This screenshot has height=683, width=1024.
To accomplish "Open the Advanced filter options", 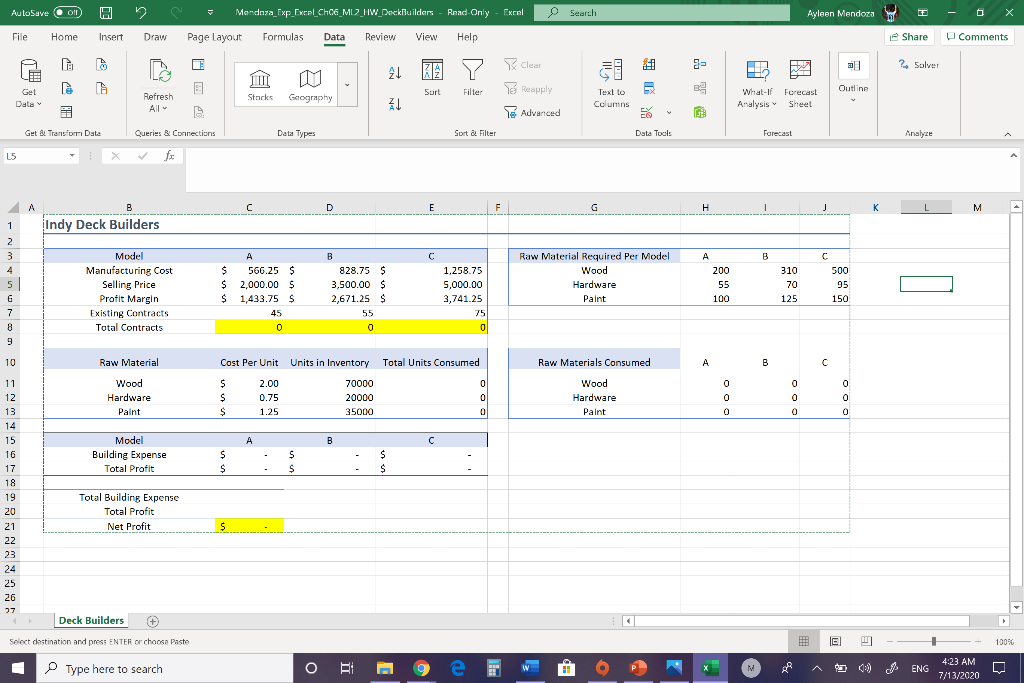I will tap(539, 112).
